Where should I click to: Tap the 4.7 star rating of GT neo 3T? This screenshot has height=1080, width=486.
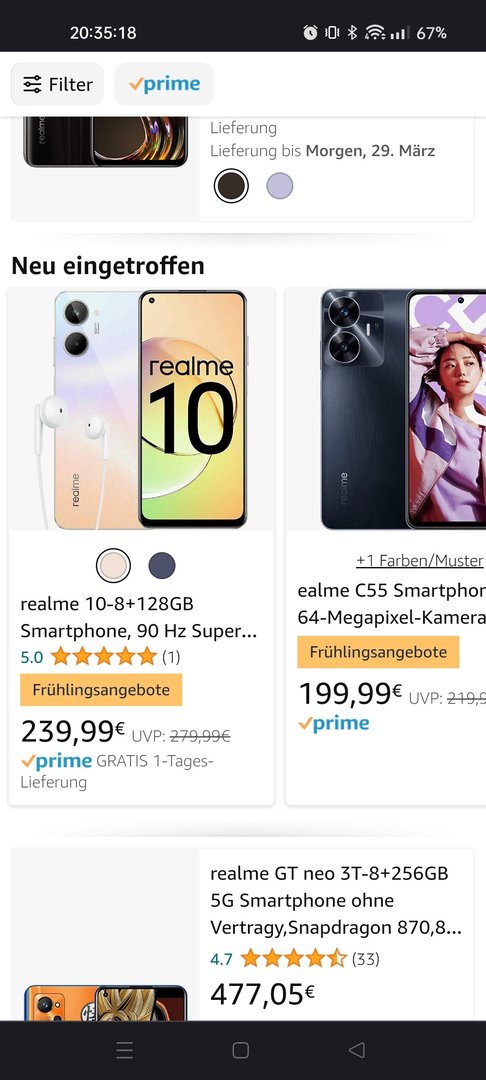pyautogui.click(x=294, y=958)
